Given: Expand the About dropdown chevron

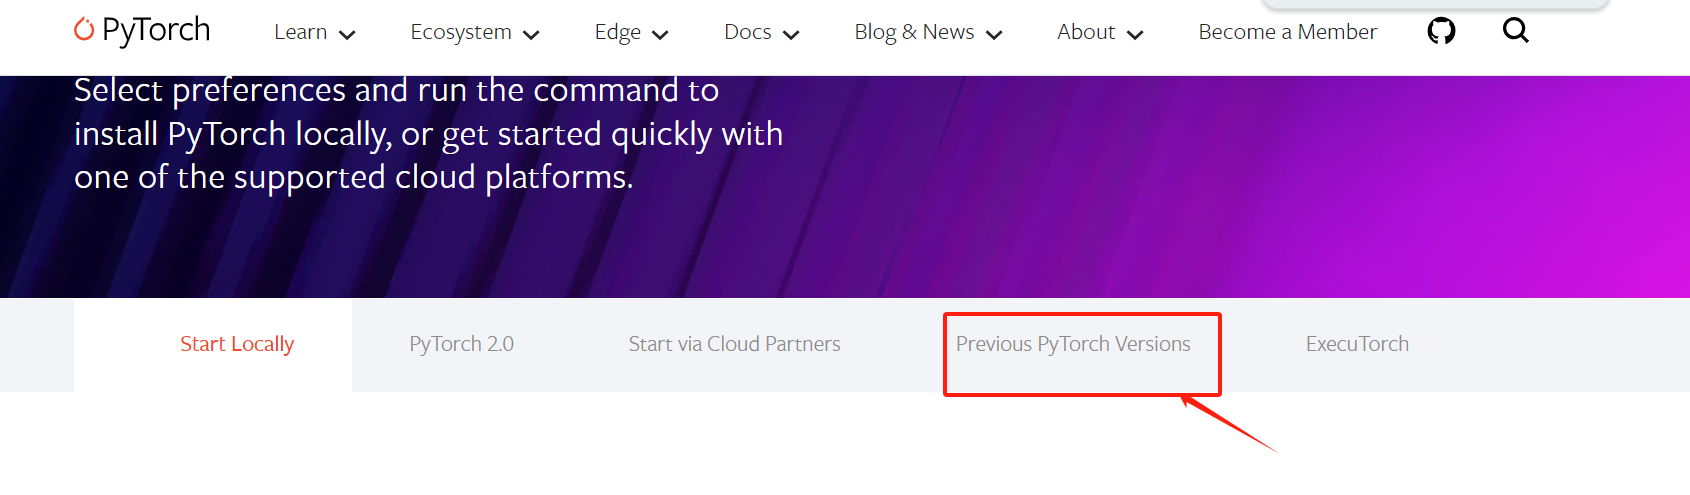Looking at the screenshot, I should [1135, 35].
